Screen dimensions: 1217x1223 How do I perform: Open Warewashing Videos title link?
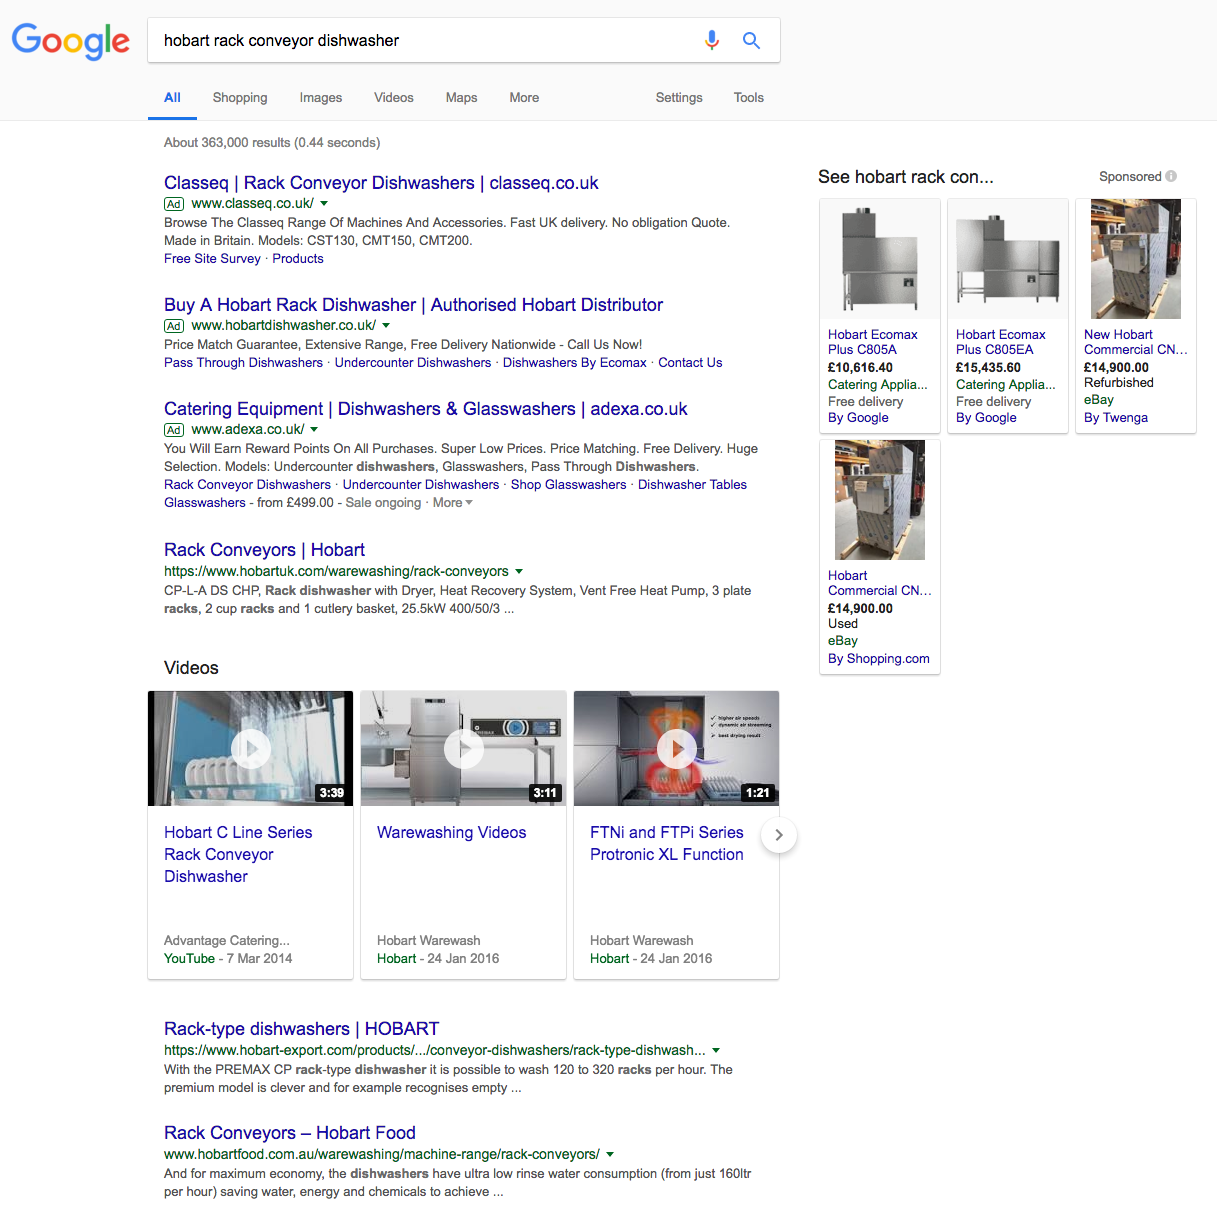point(451,833)
